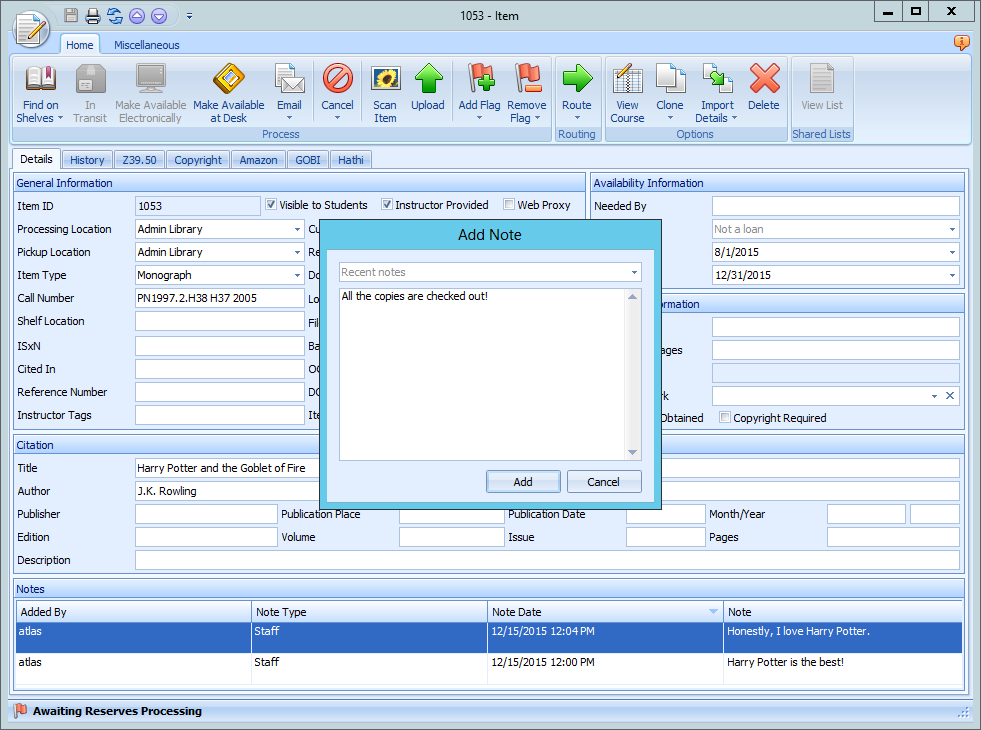Click inside the note text area
This screenshot has width=981, height=730.
point(480,370)
